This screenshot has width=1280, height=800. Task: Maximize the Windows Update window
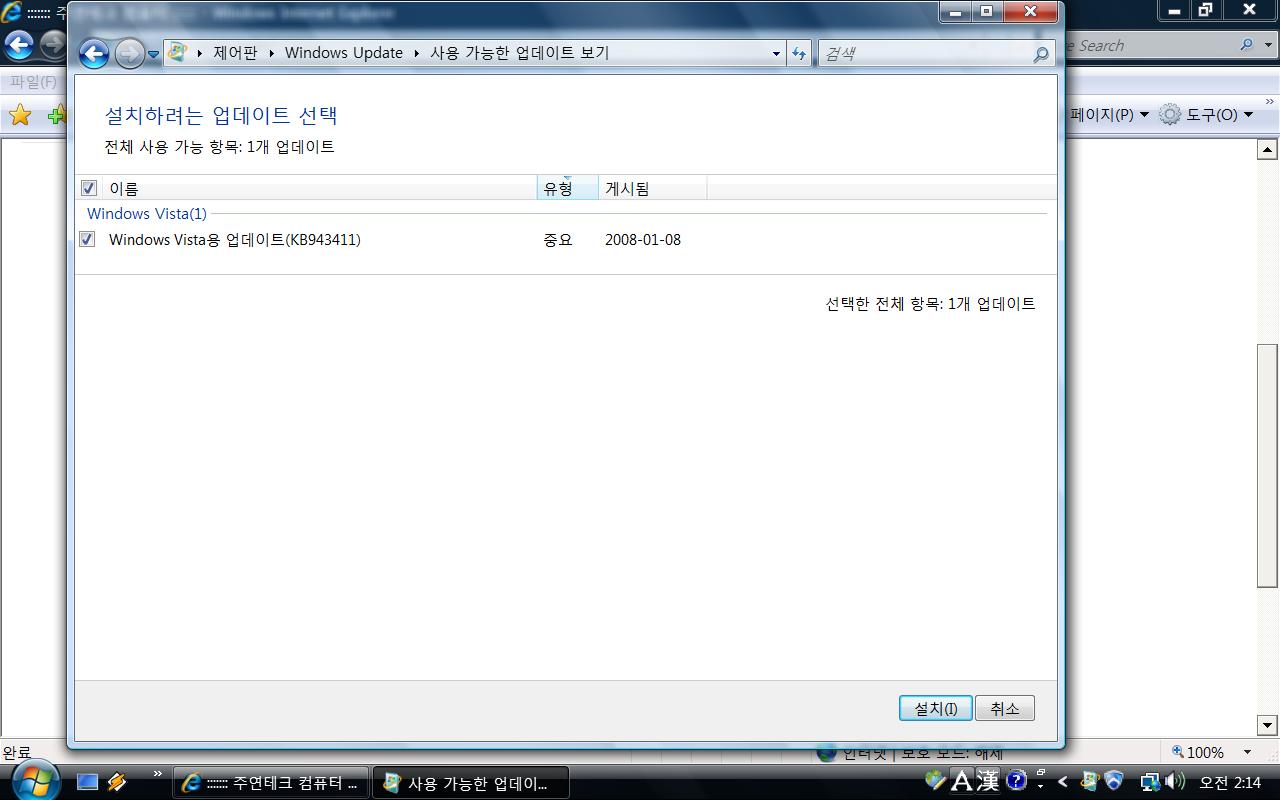click(987, 12)
